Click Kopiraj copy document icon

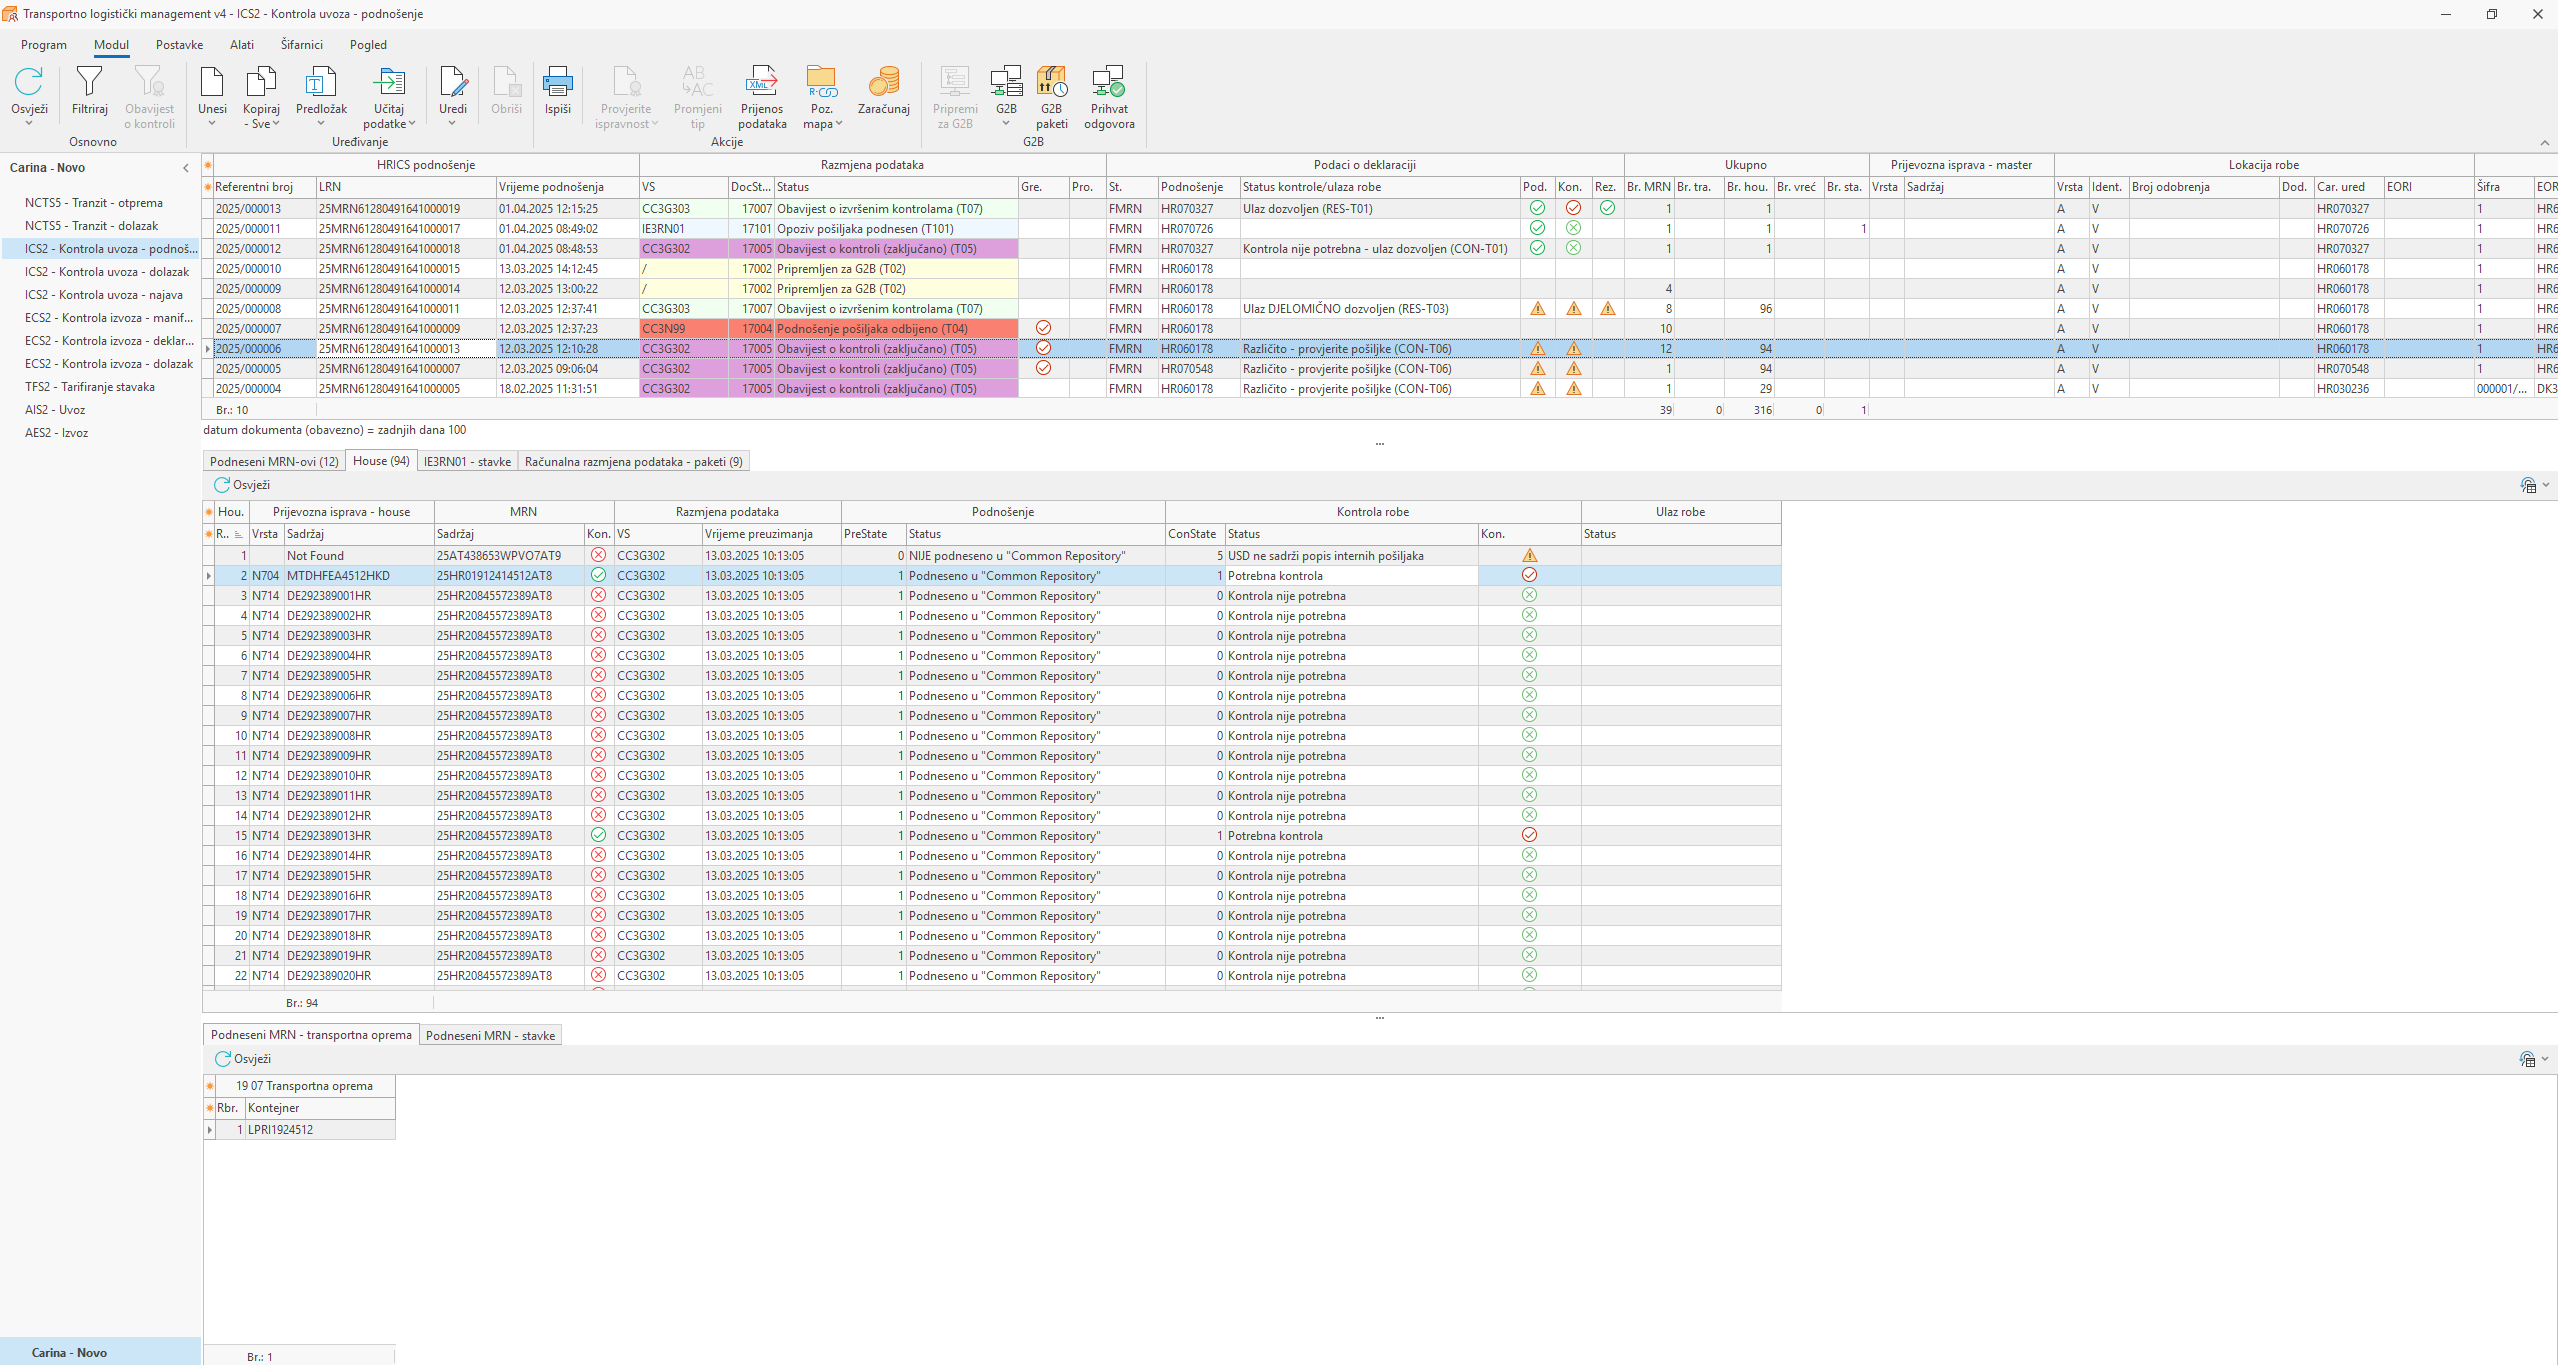[x=261, y=82]
